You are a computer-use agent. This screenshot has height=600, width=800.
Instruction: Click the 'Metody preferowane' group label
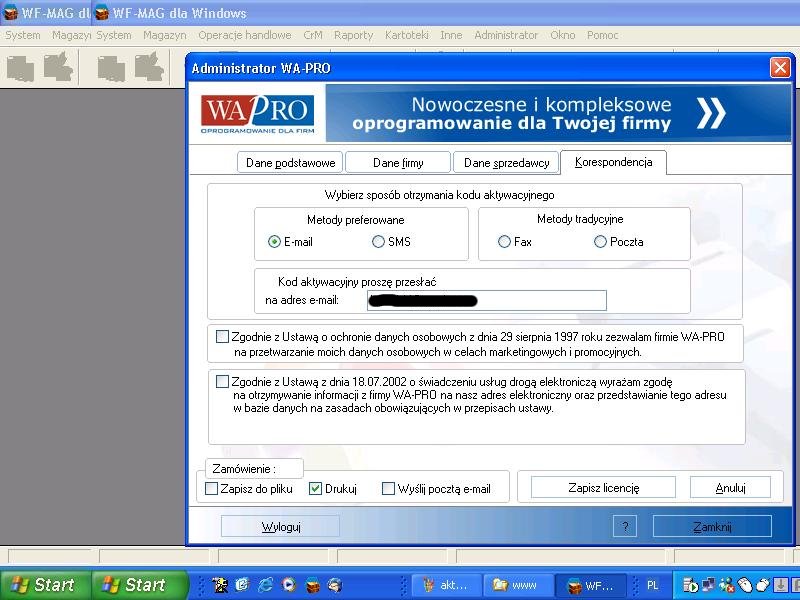(x=356, y=220)
